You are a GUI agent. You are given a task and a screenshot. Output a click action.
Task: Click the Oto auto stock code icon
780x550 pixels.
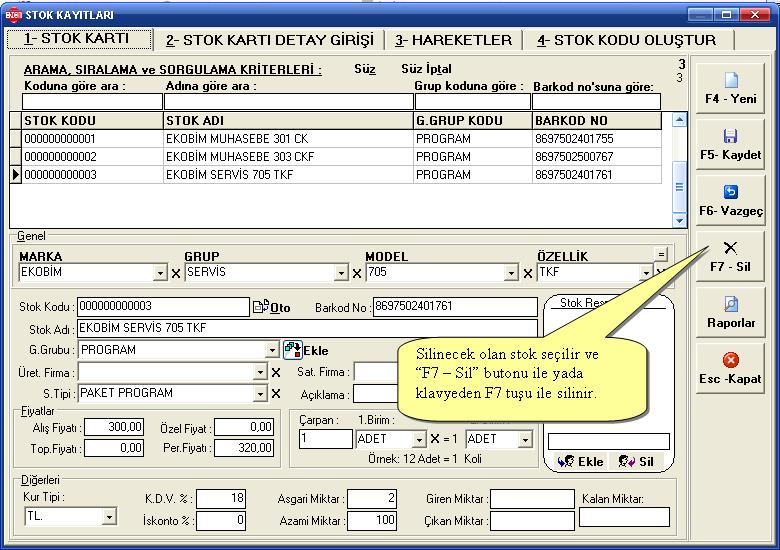tap(272, 307)
